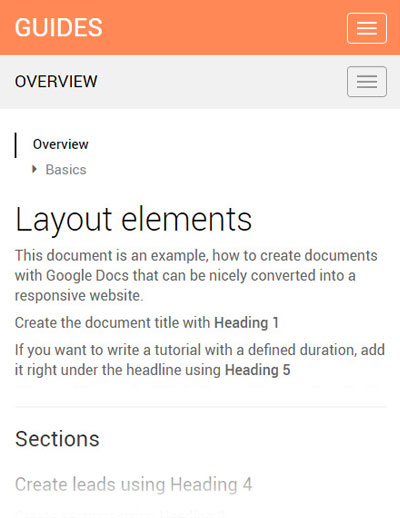
Task: Click the 'This document is an example' paragraph
Action: pos(196,275)
